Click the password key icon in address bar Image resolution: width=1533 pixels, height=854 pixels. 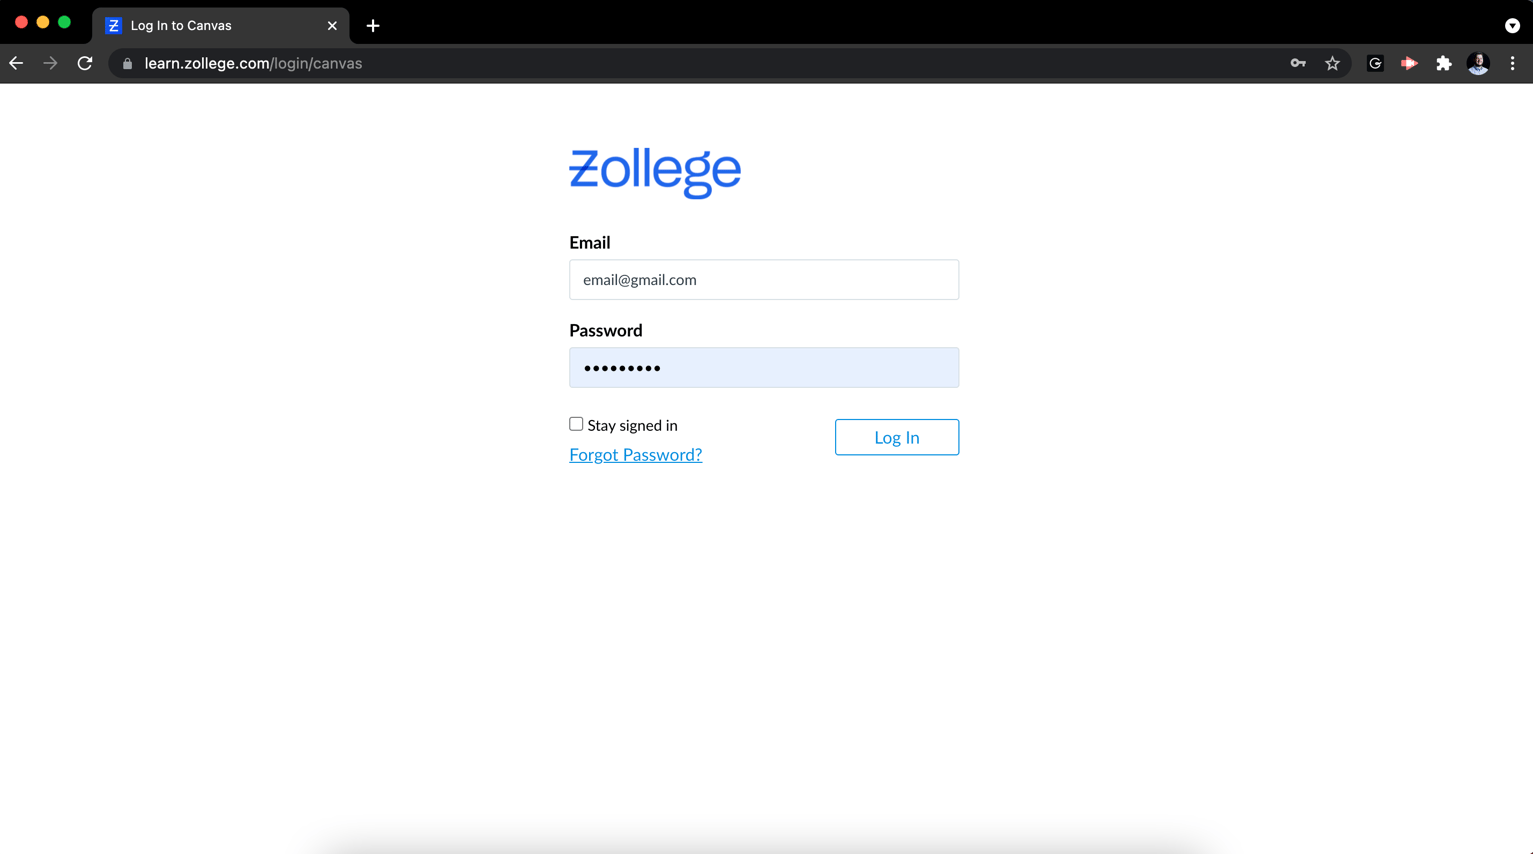1297,62
